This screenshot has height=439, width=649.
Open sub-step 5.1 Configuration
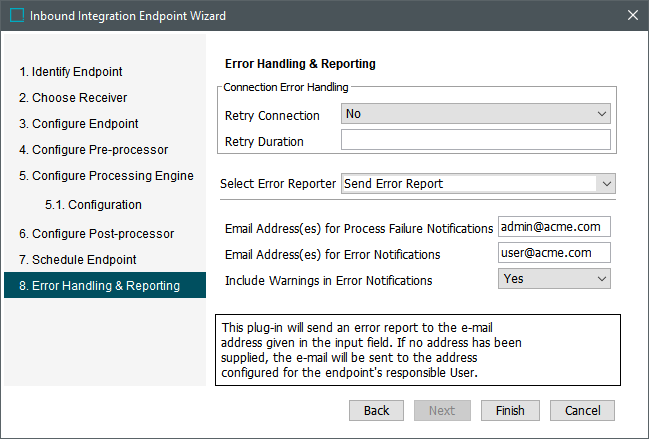93,205
